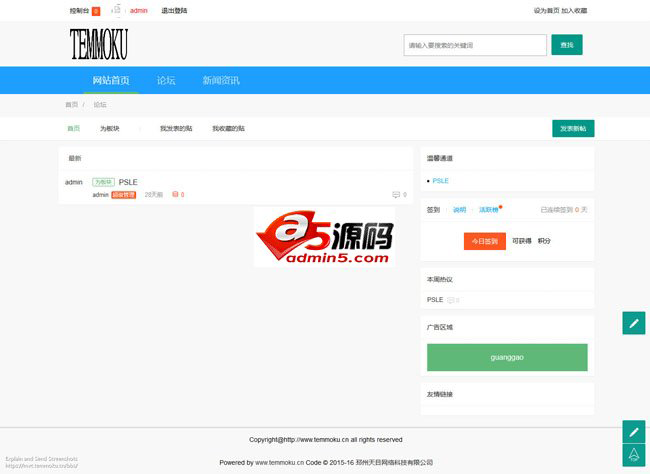The image size is (650, 474).
Task: Open the PSLE entry under 本周热议
Action: (435, 299)
